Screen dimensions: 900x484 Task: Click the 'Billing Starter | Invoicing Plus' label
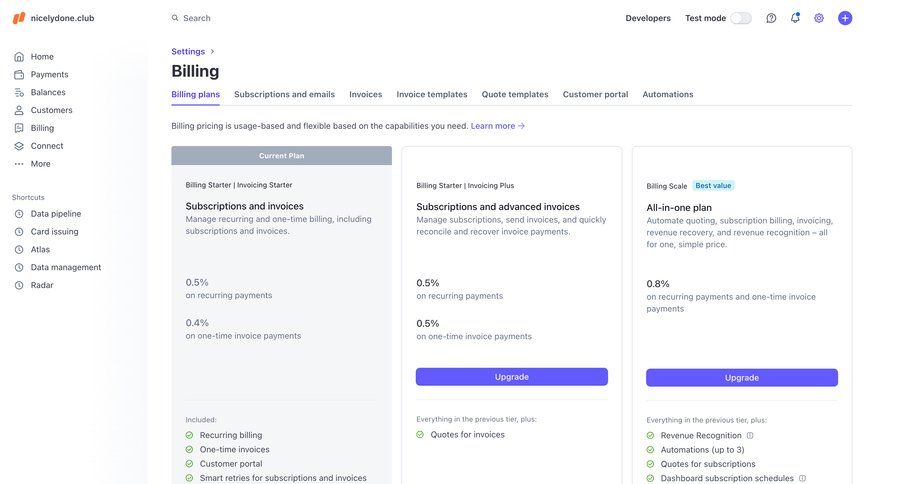pos(465,185)
